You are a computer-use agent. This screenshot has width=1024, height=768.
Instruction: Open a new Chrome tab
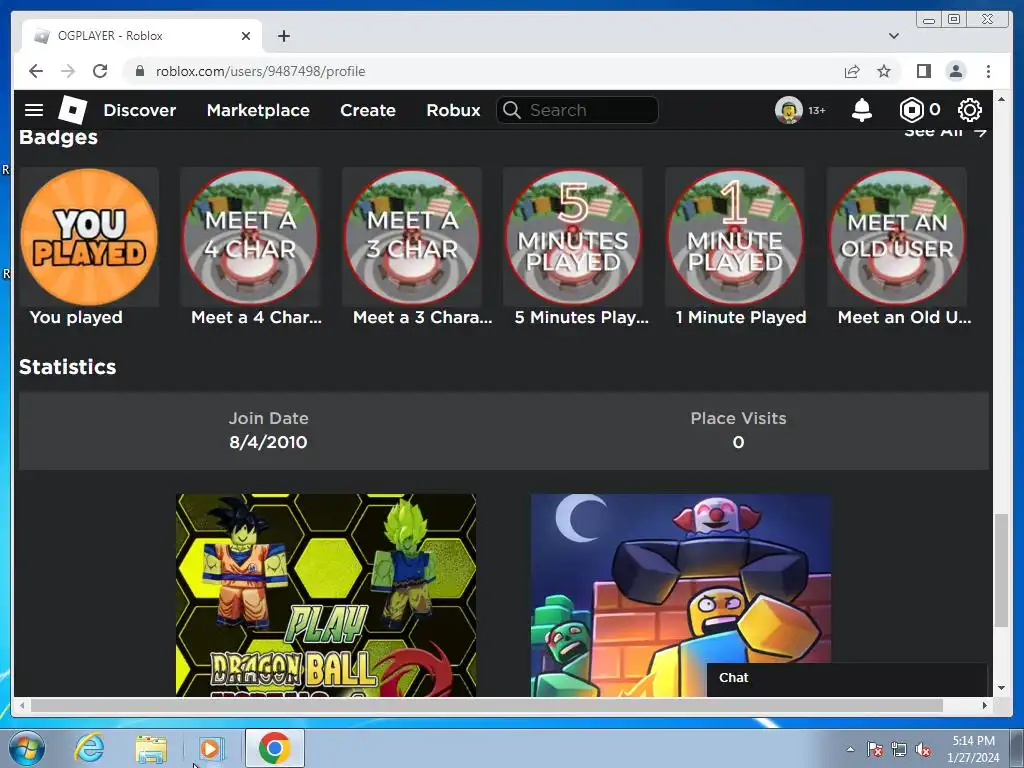click(283, 36)
